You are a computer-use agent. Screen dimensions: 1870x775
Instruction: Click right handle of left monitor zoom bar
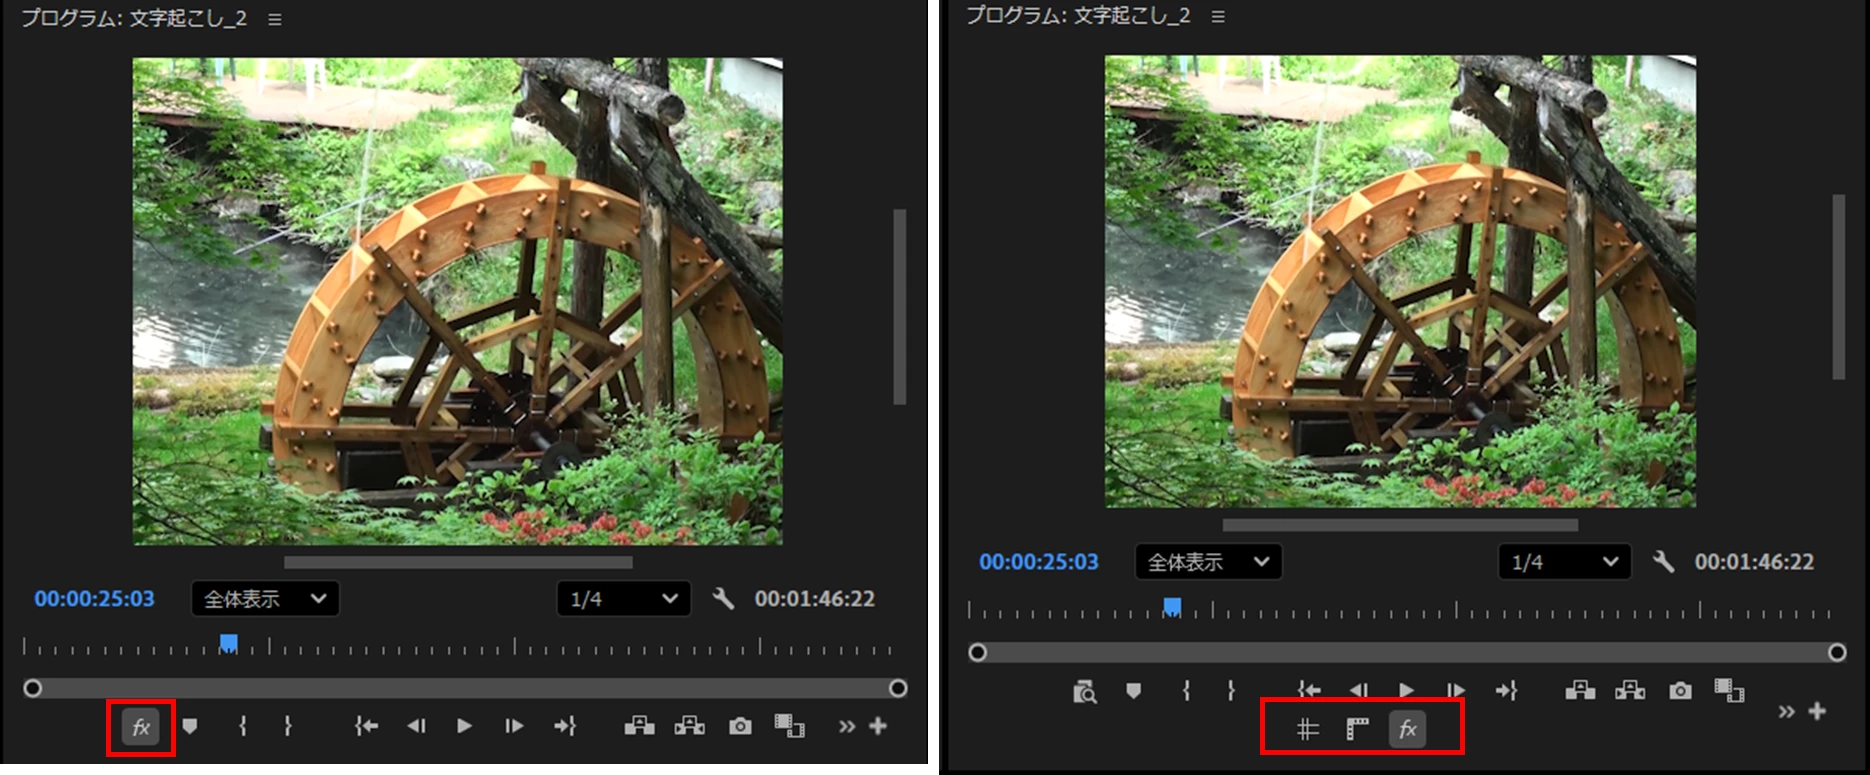898,688
